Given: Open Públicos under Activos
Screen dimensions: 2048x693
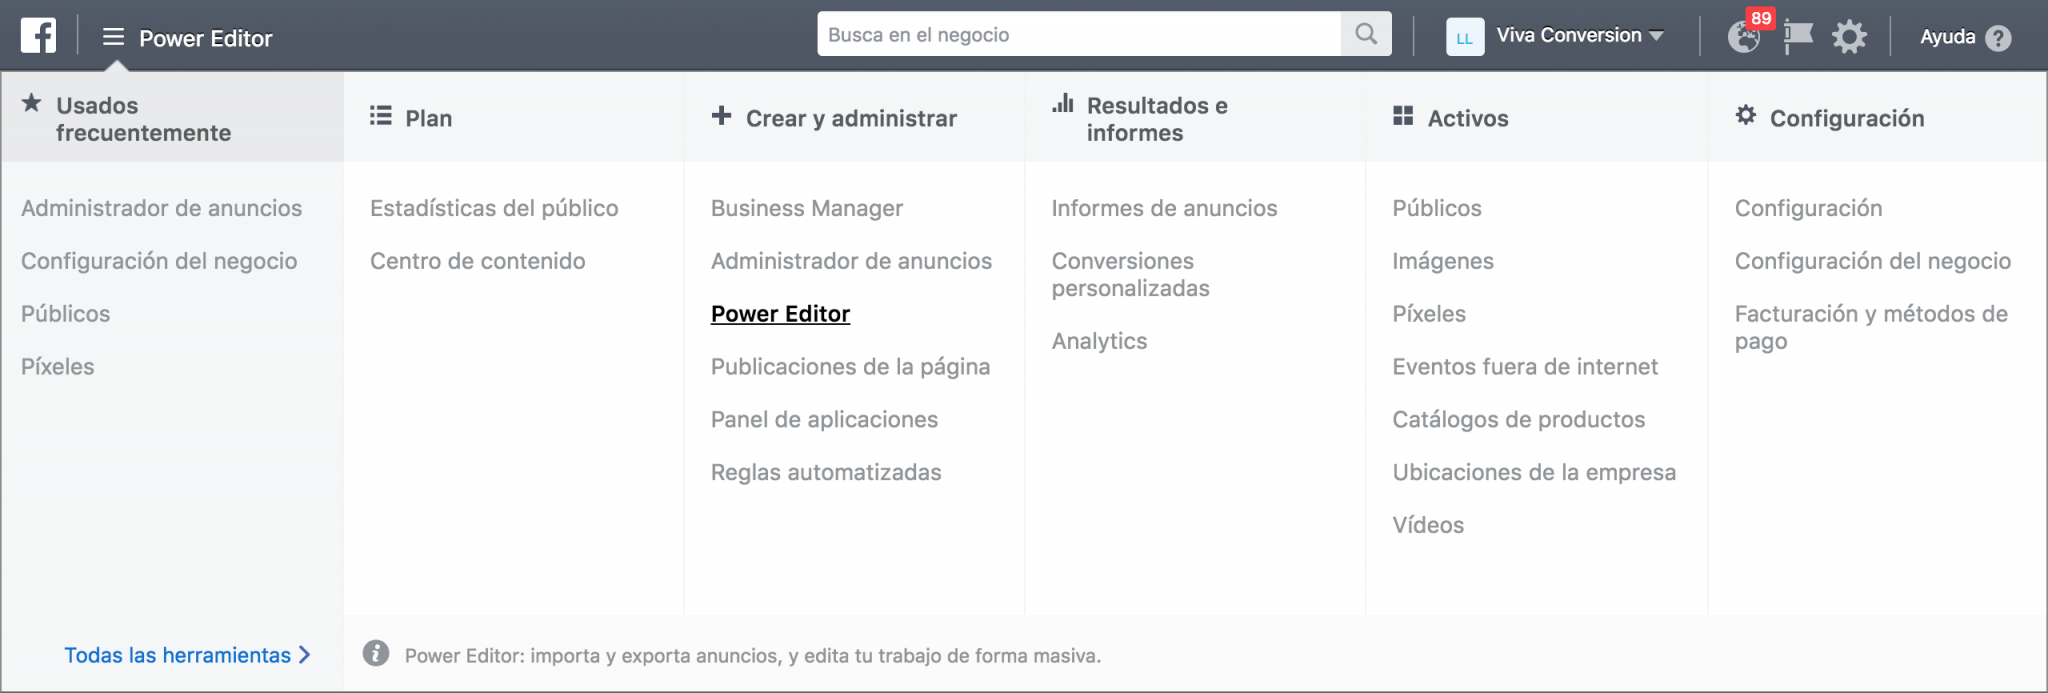Looking at the screenshot, I should (x=1437, y=208).
